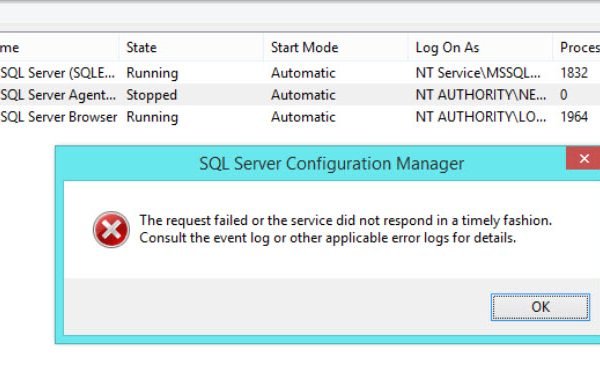This screenshot has height=374, width=600.
Task: Select the SQL Server (SQLE... service row
Action: (x=300, y=73)
